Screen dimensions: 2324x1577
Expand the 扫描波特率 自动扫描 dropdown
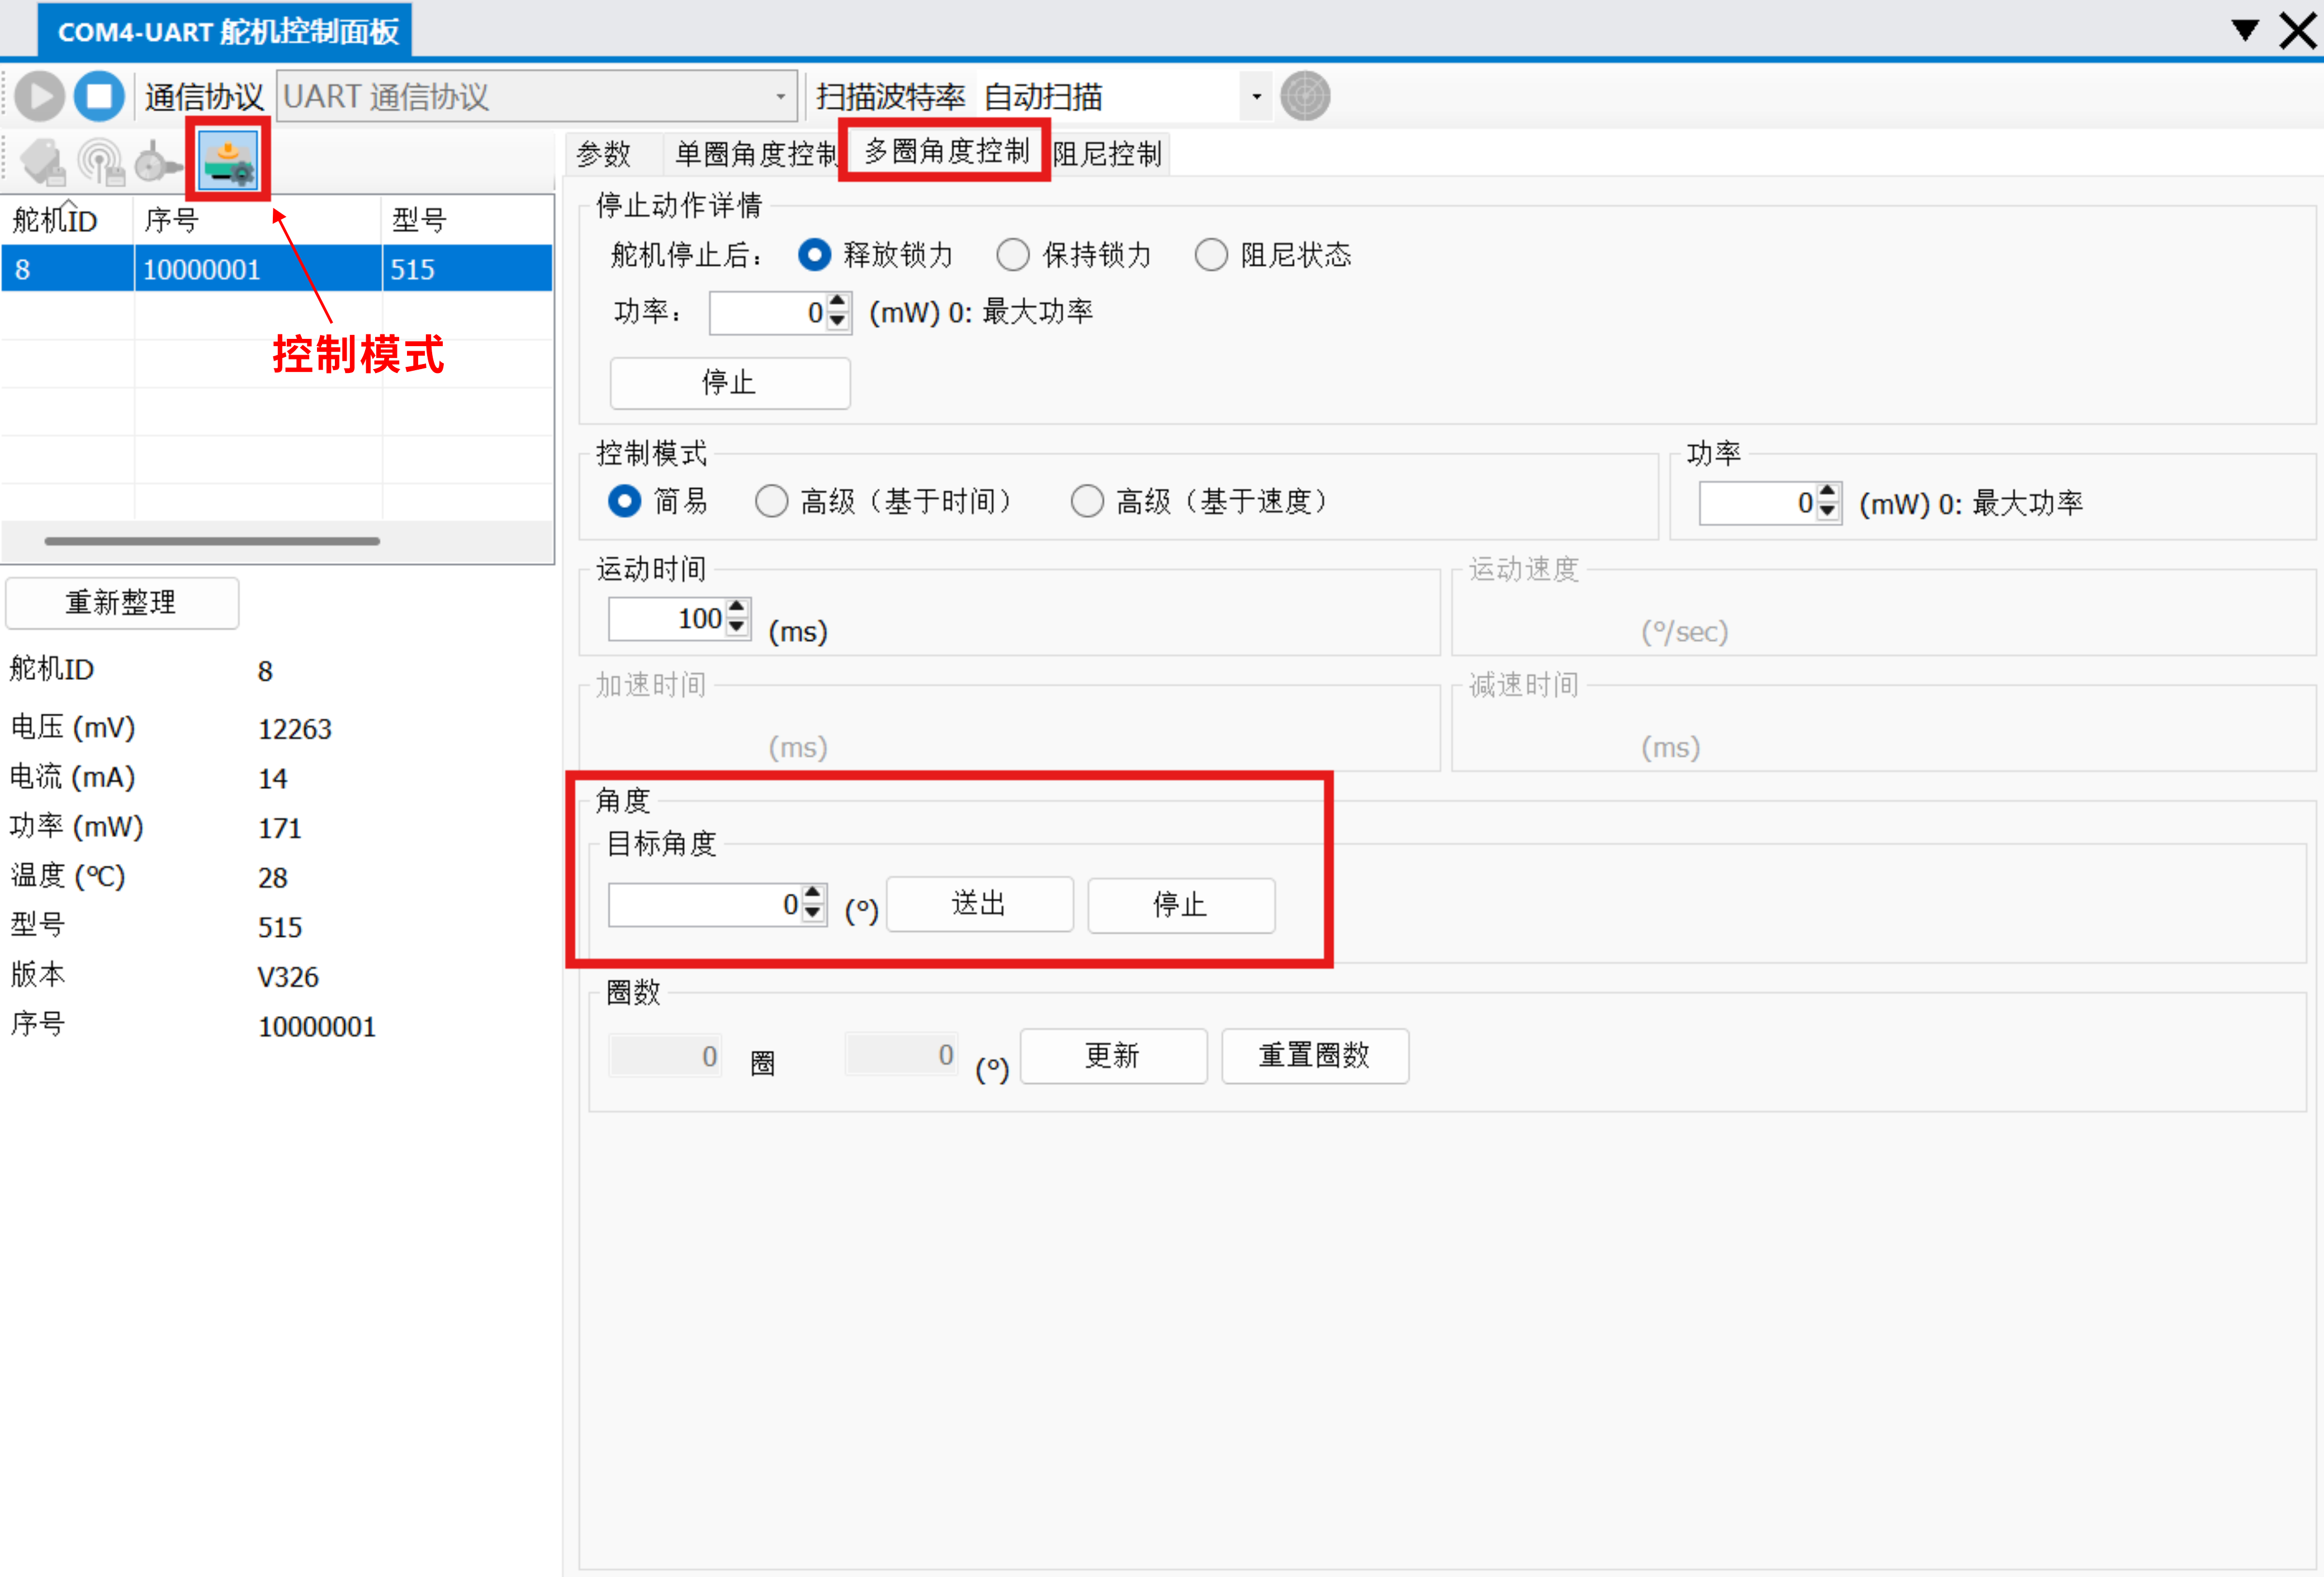pos(1256,97)
